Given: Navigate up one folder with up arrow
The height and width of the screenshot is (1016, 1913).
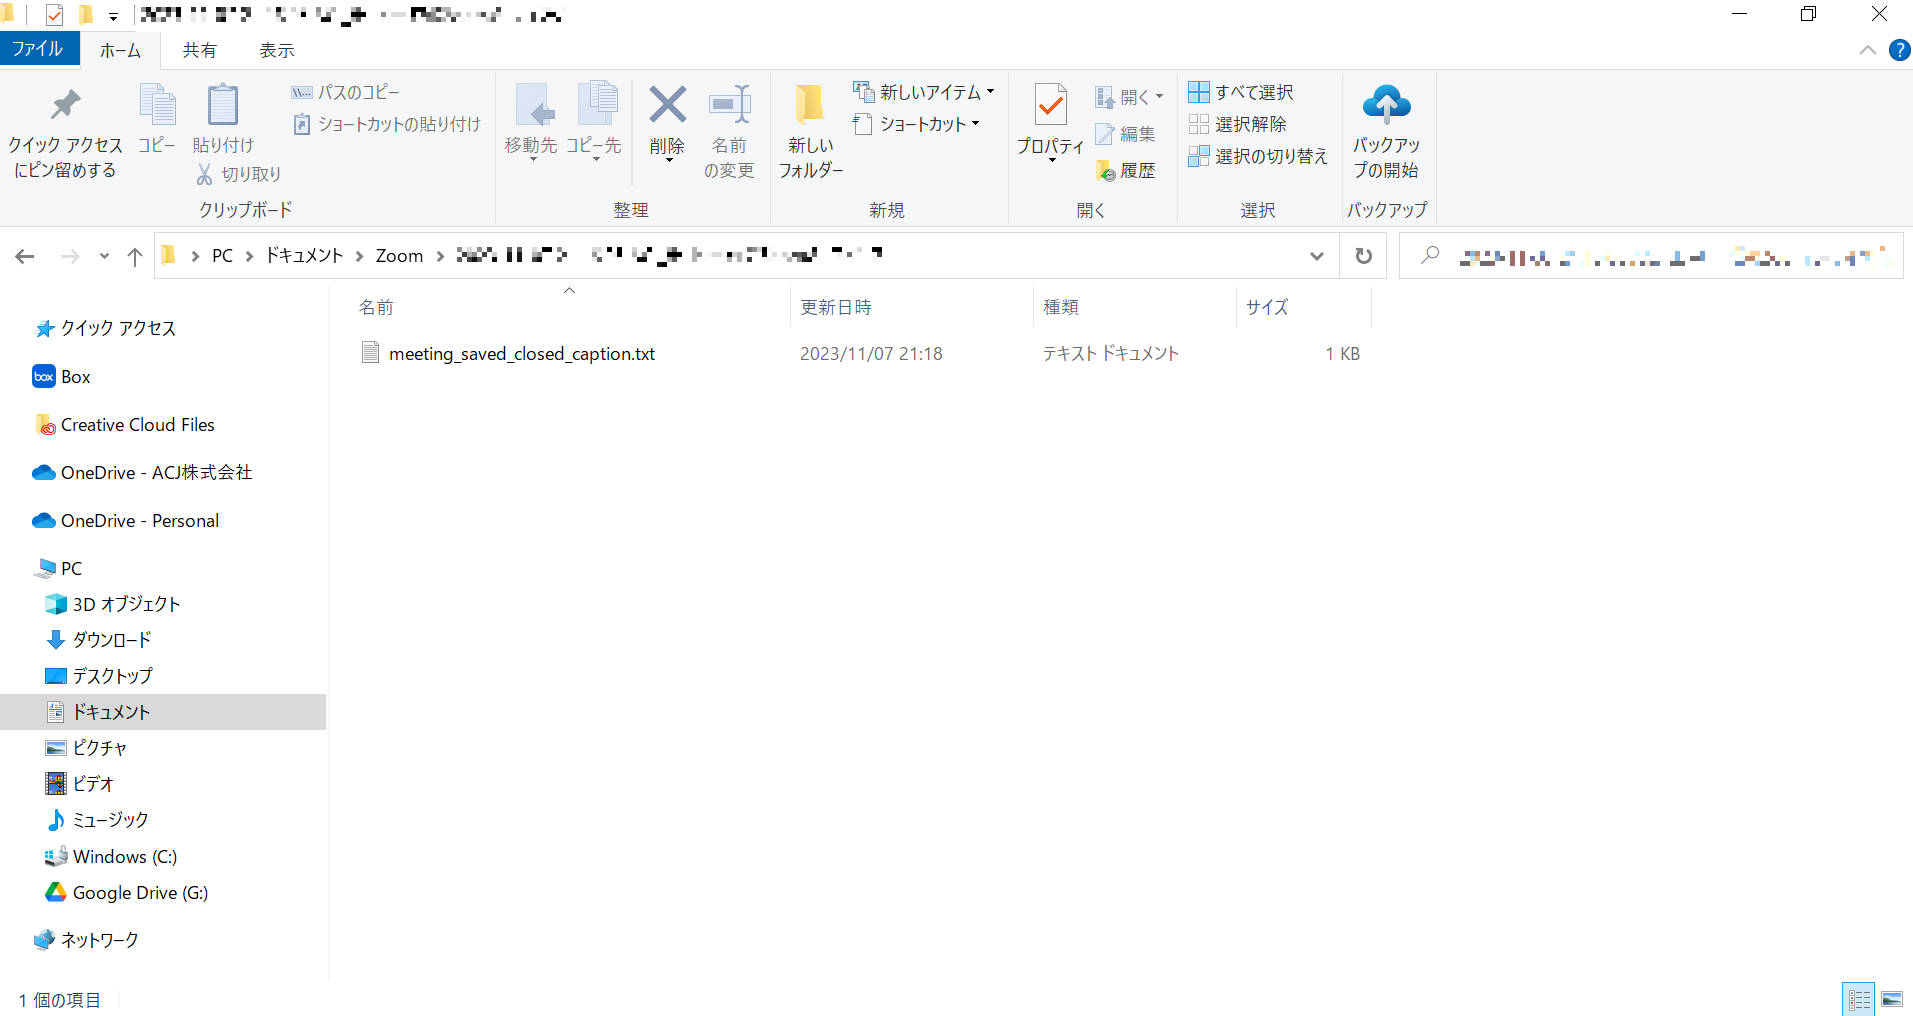Looking at the screenshot, I should click(x=135, y=257).
